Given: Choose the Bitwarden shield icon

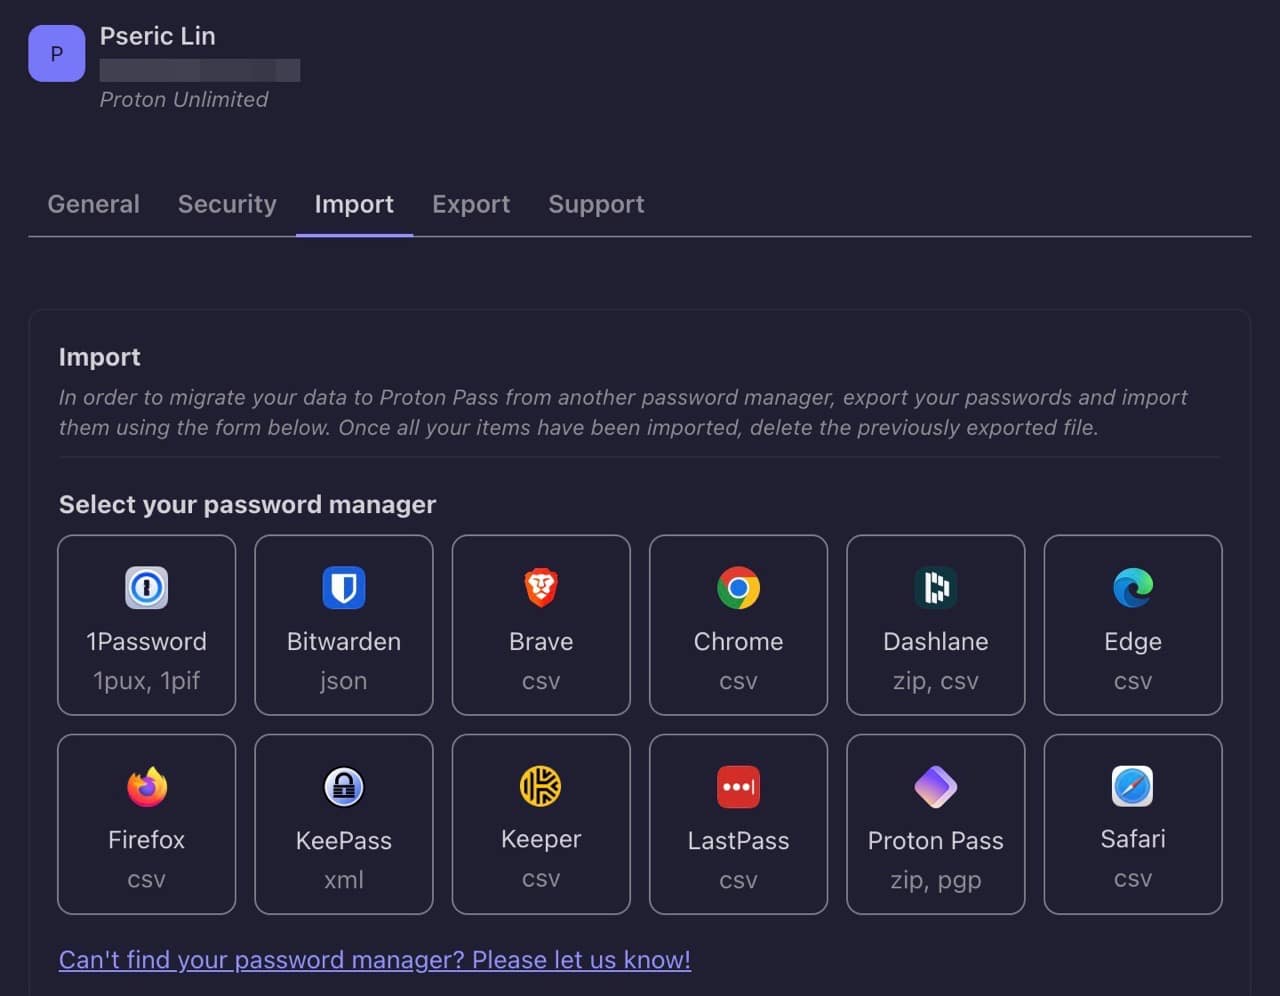Looking at the screenshot, I should tap(343, 588).
